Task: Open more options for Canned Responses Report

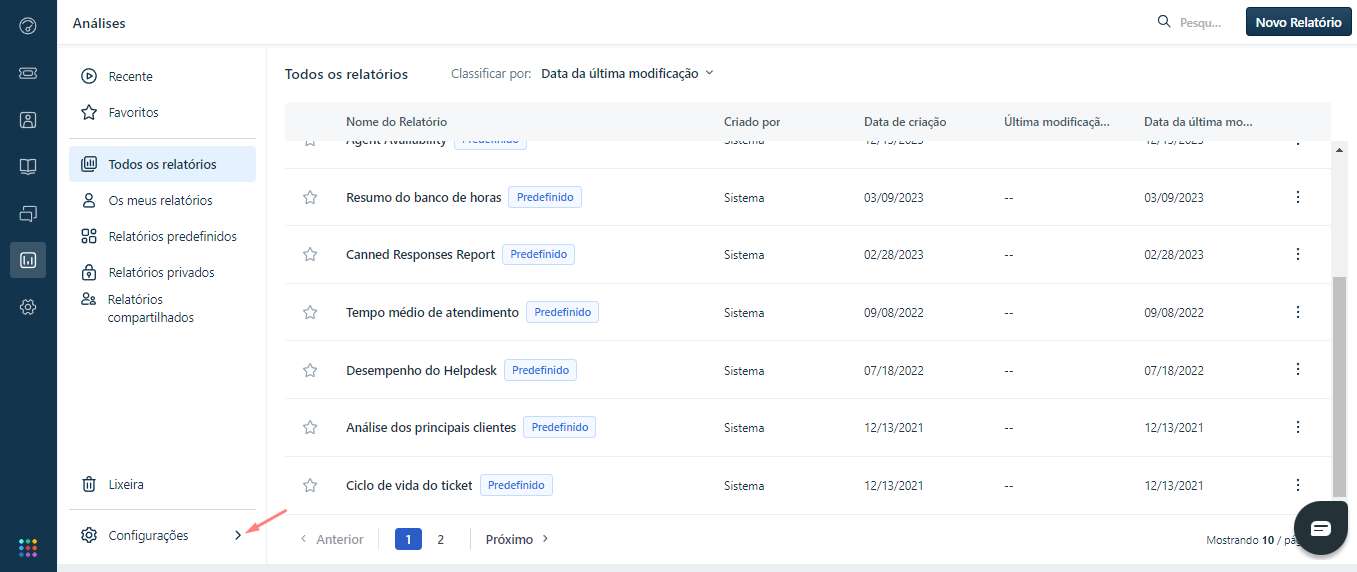Action: [x=1298, y=254]
